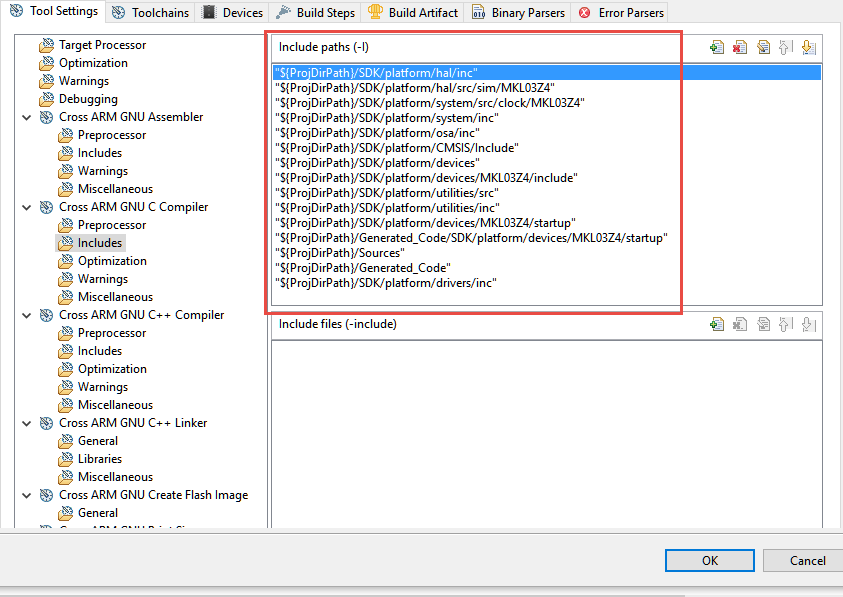Switch to the Toolchains tab
The image size is (843, 597).
tap(151, 12)
